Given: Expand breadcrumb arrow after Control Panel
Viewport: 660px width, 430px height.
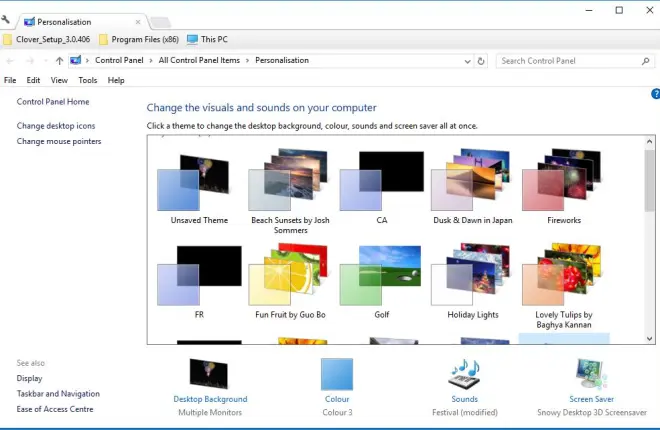Looking at the screenshot, I should click(x=151, y=61).
